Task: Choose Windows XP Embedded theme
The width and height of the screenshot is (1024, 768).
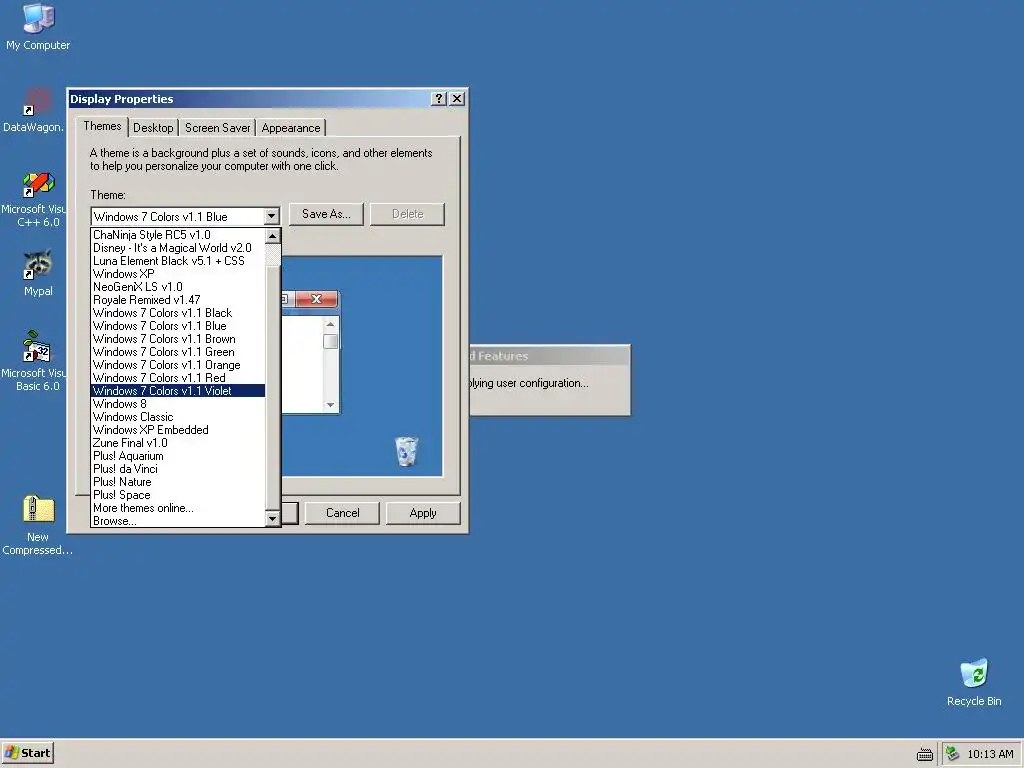Action: [x=178, y=430]
